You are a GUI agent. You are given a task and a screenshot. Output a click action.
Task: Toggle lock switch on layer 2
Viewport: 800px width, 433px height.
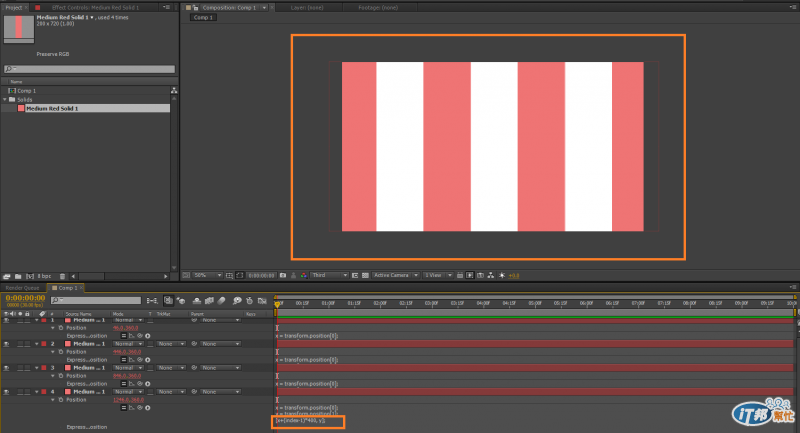pyautogui.click(x=27, y=344)
